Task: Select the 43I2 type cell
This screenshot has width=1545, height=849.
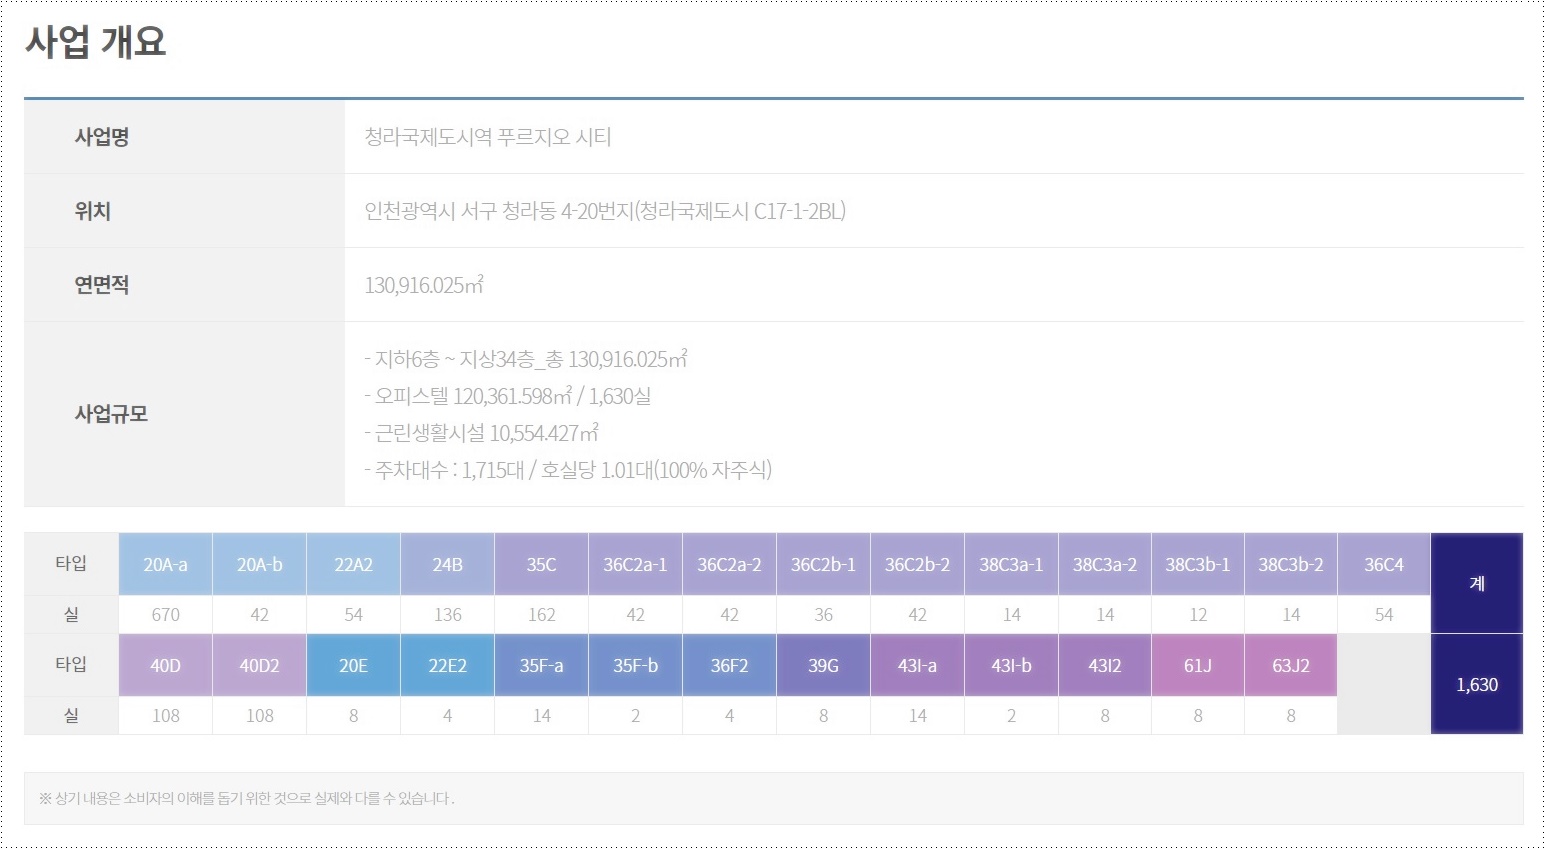Action: (1105, 666)
